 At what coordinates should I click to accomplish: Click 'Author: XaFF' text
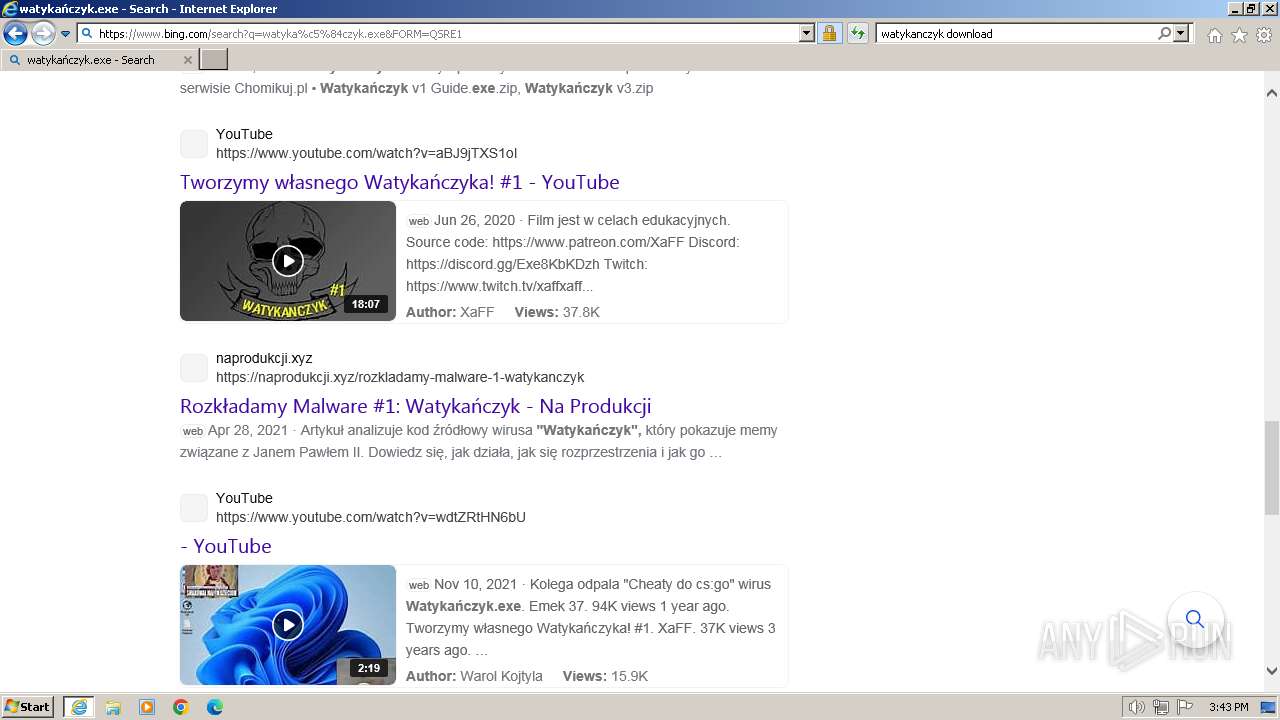pyautogui.click(x=450, y=312)
